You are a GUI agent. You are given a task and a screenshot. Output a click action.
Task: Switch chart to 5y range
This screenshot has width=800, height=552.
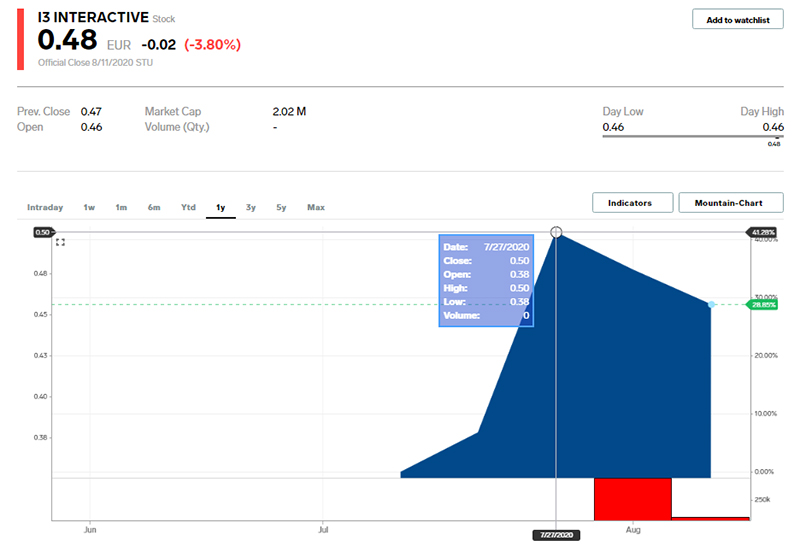282,207
